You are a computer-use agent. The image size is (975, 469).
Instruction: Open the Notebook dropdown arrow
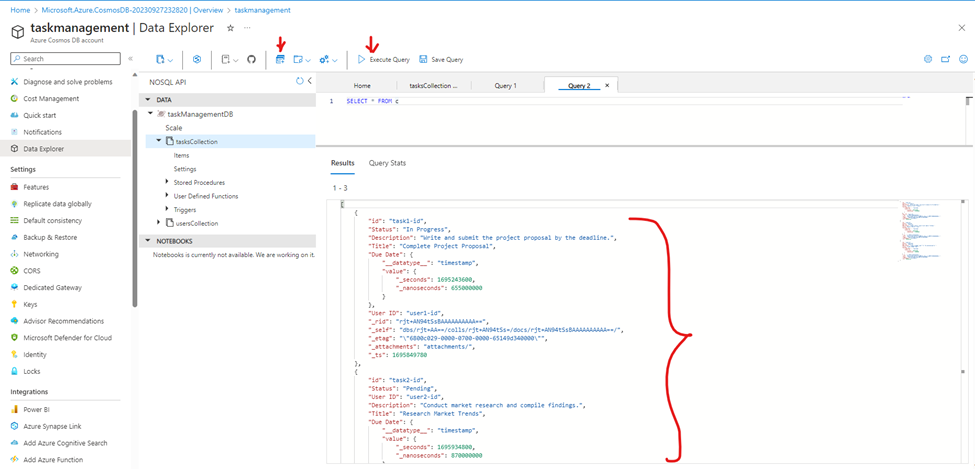tap(236, 60)
